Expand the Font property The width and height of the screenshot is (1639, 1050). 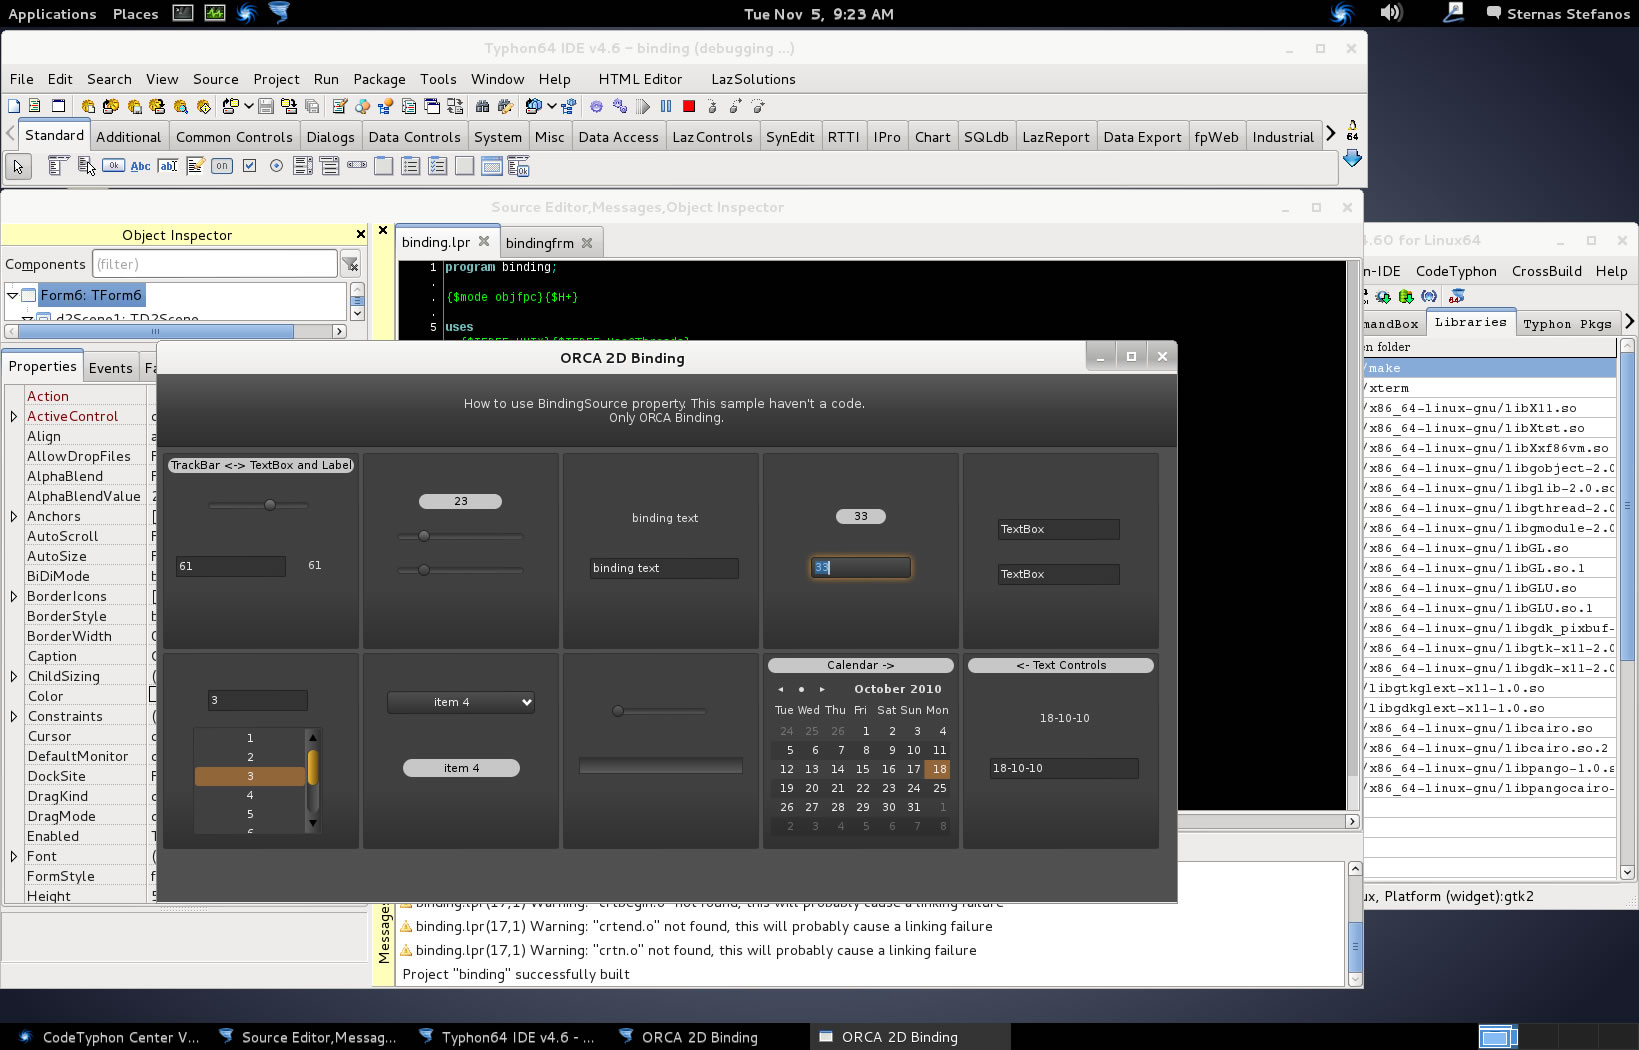coord(13,856)
